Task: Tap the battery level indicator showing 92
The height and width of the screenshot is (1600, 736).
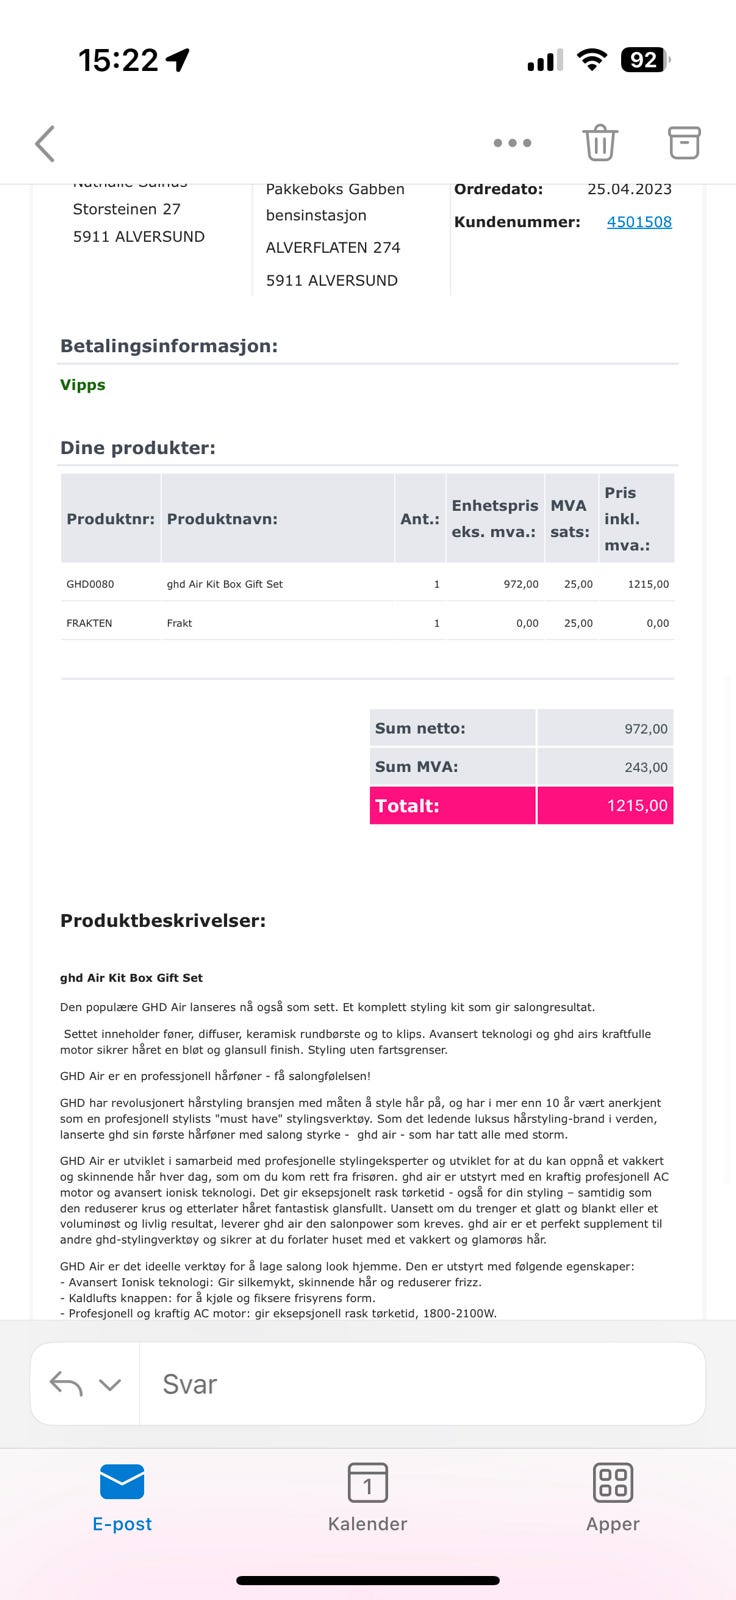Action: pos(646,59)
